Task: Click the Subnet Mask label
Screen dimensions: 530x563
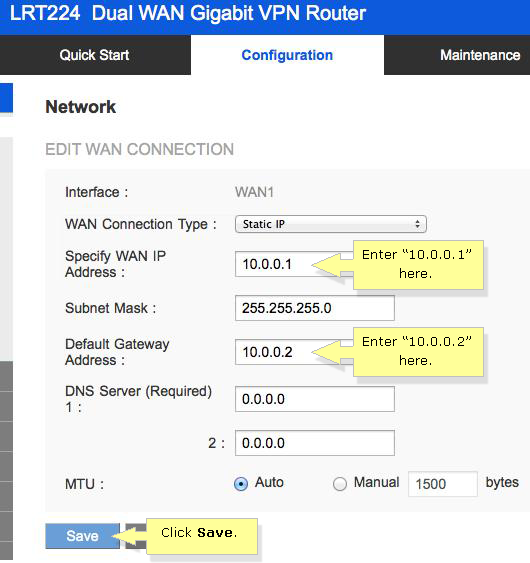Action: coord(111,308)
